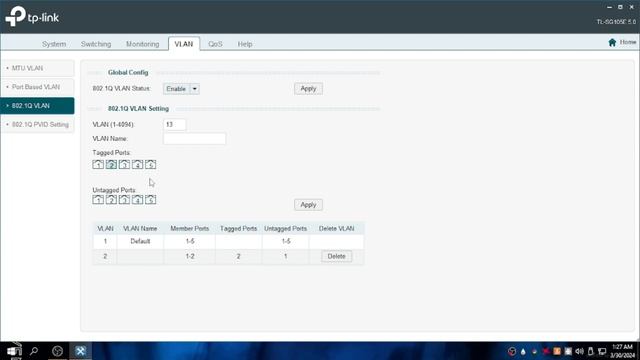
Task: Click Member Ports '1-2' cell of VLAN 2
Action: point(190,256)
